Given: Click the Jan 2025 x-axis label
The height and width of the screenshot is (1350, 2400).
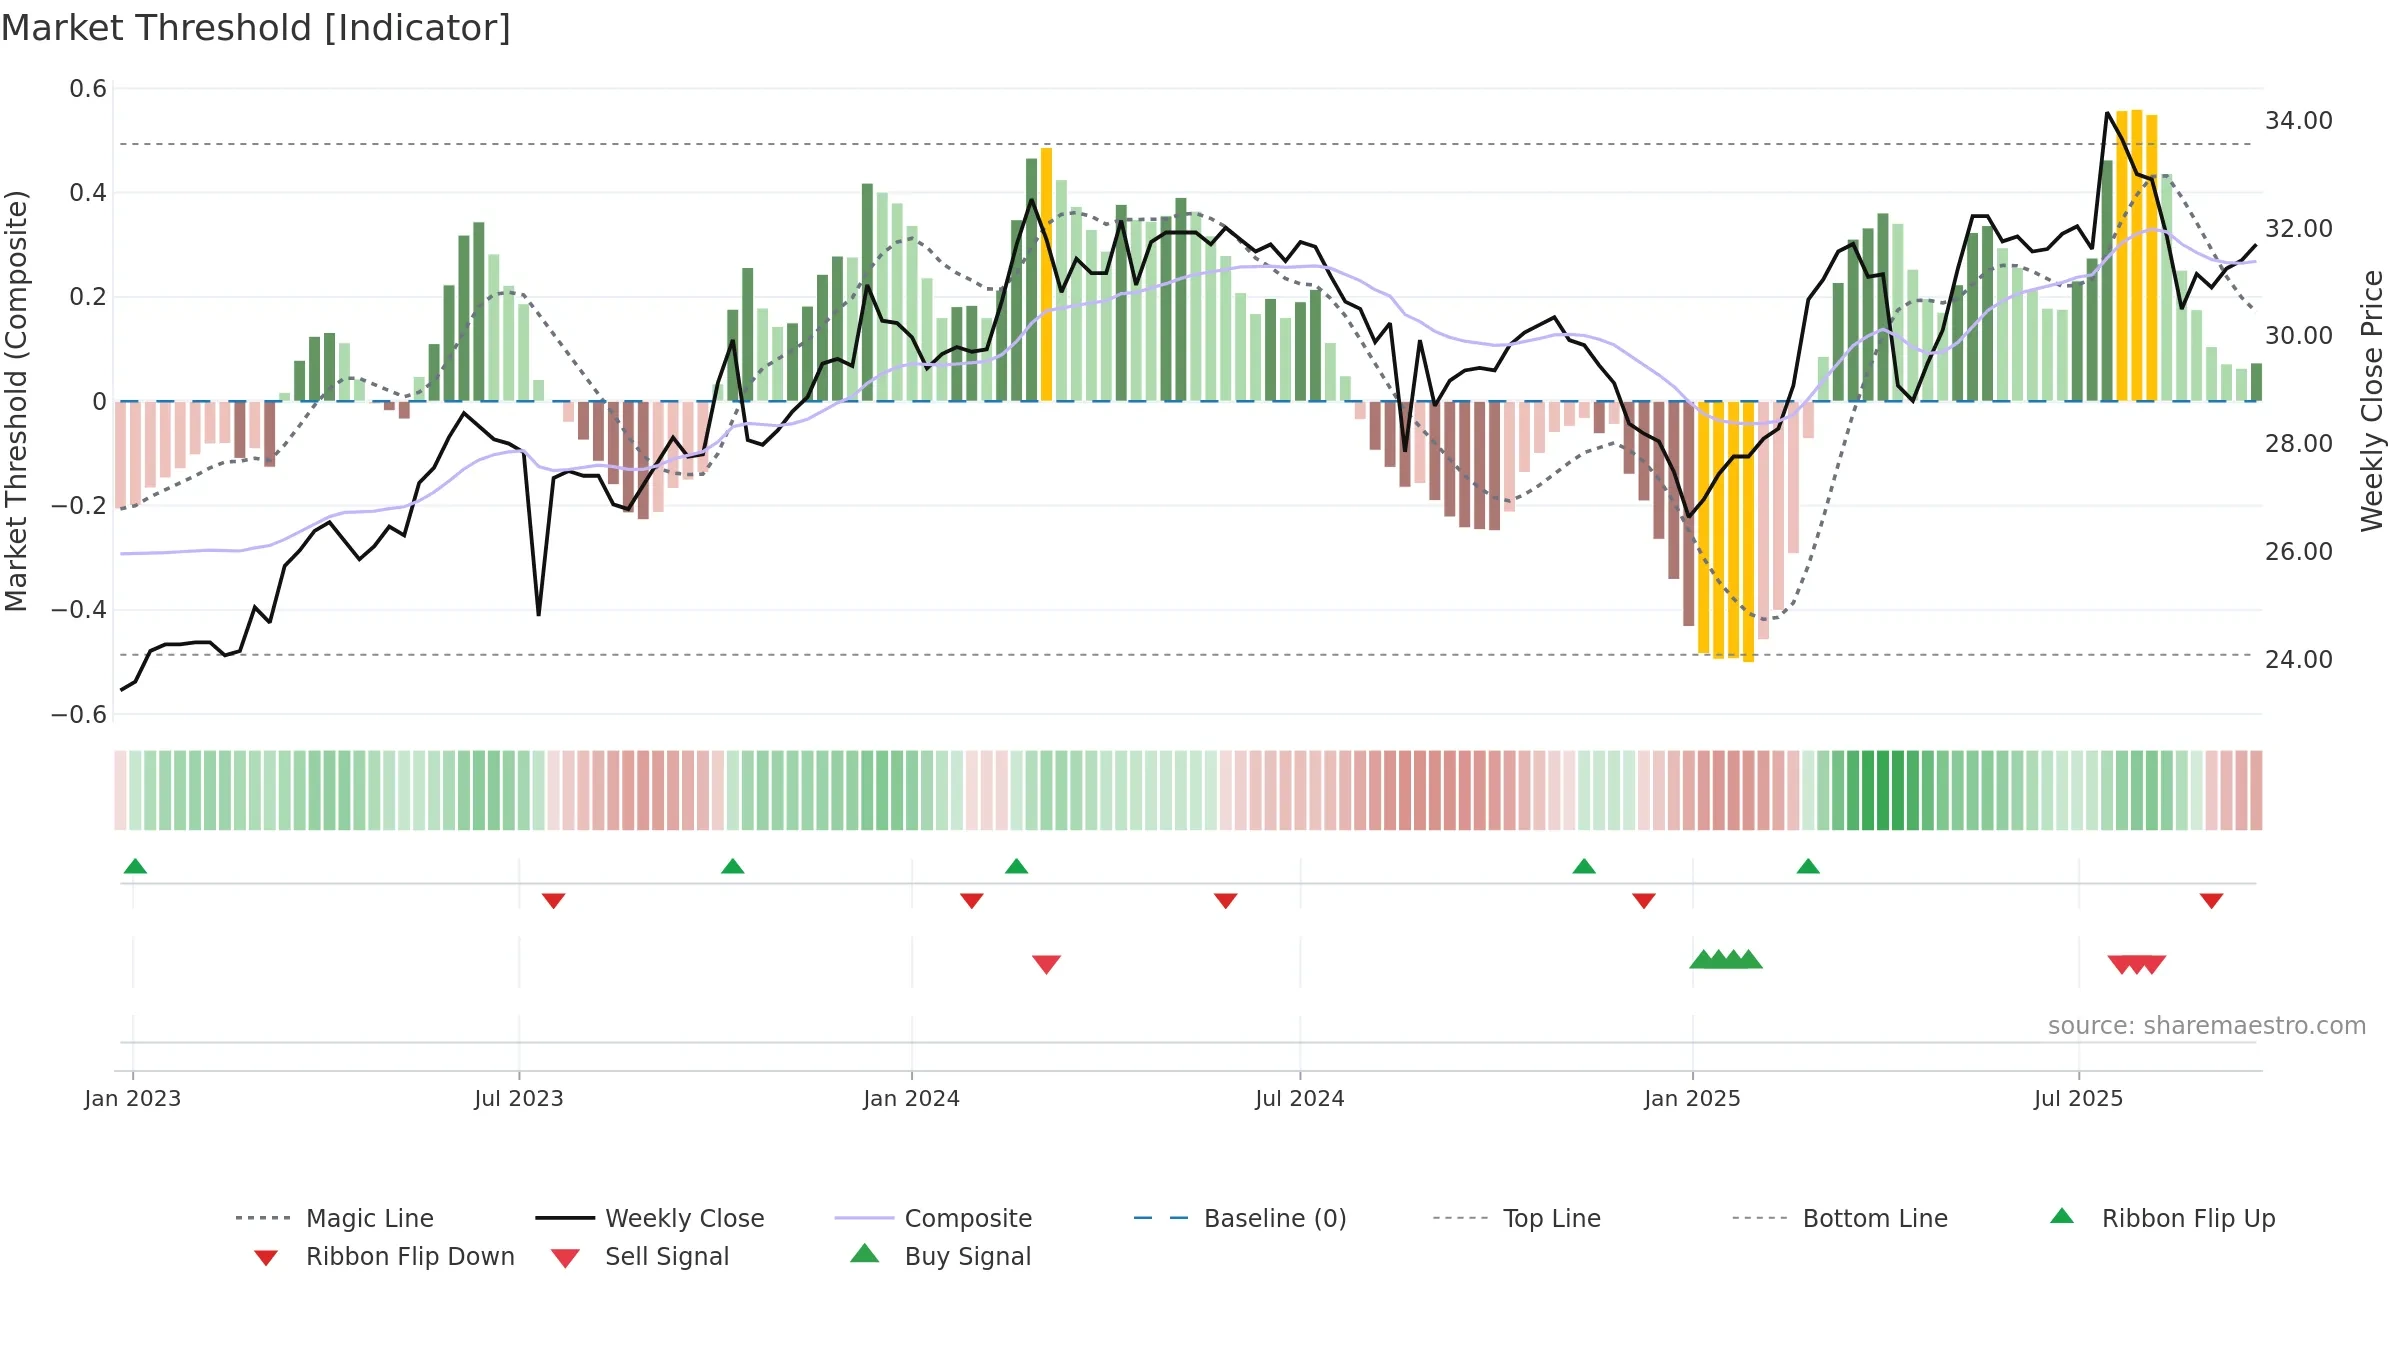Looking at the screenshot, I should tap(1692, 1099).
